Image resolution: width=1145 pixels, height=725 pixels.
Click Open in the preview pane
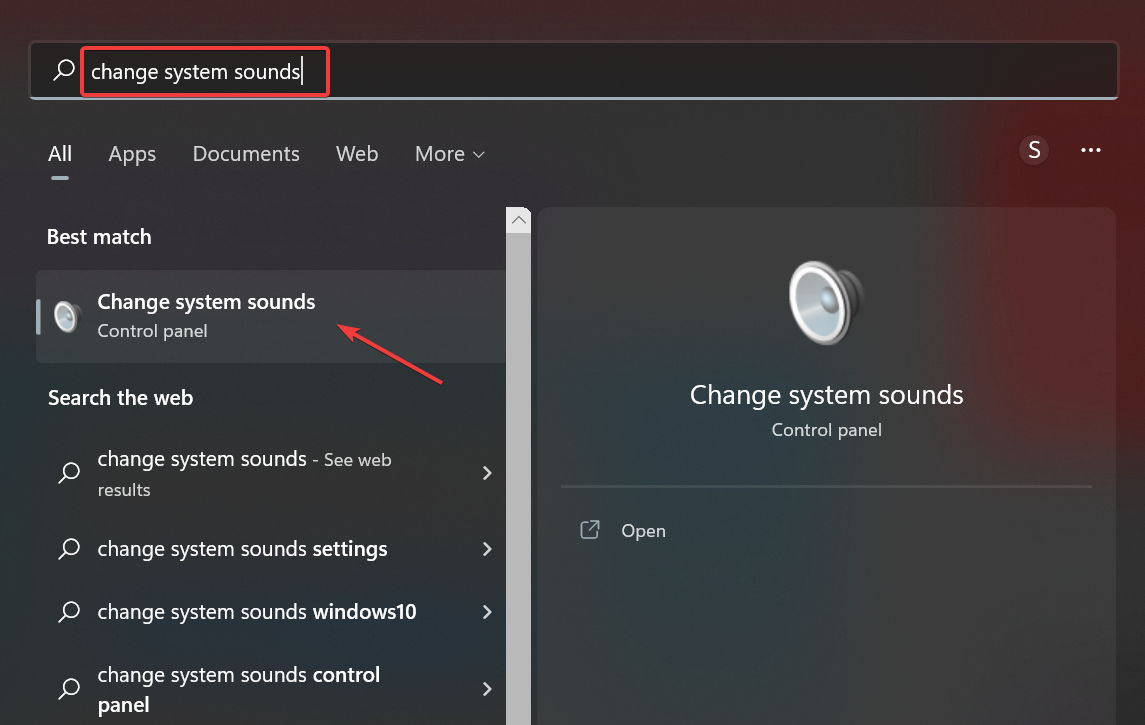click(x=643, y=531)
